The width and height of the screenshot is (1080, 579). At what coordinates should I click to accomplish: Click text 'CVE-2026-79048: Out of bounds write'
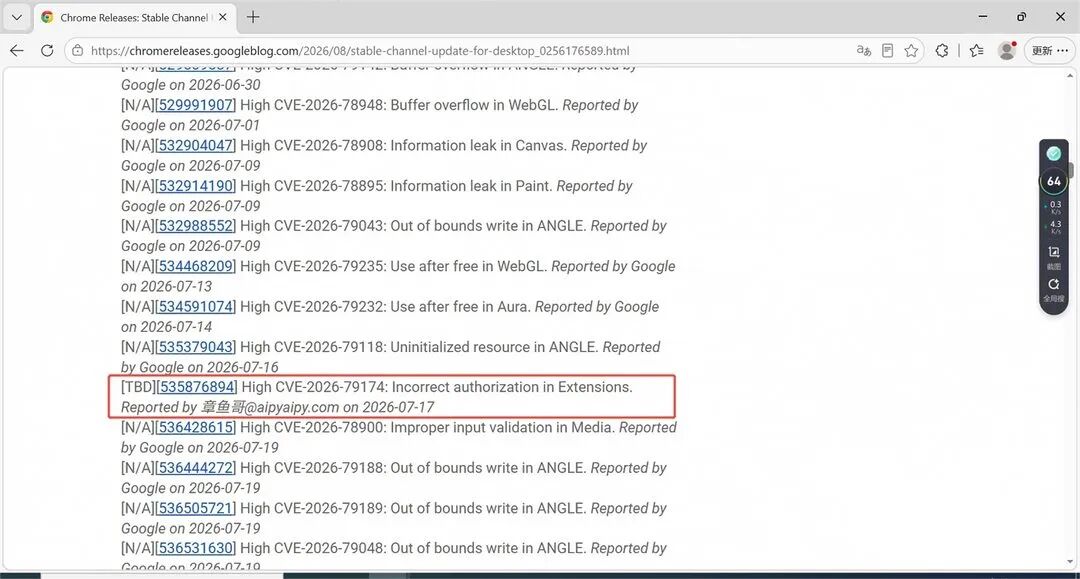[x=396, y=548]
